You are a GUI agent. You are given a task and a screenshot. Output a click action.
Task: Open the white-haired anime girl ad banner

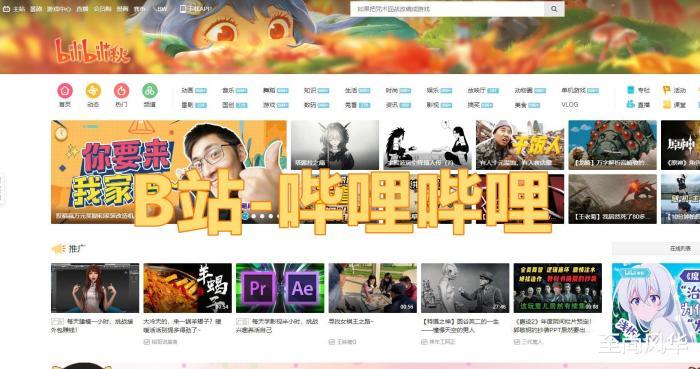tap(656, 303)
